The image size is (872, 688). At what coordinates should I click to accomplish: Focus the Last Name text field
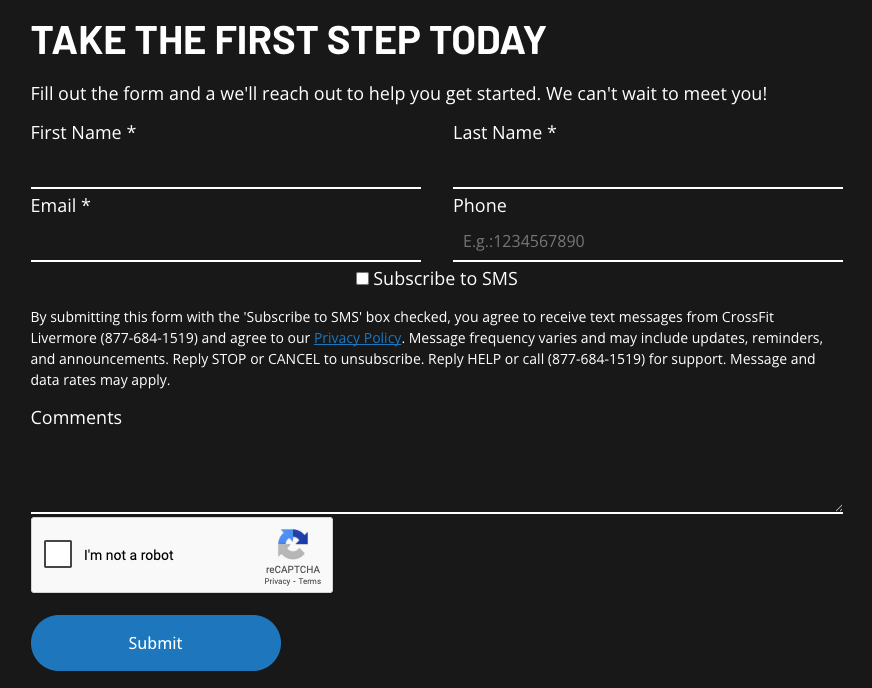point(647,168)
